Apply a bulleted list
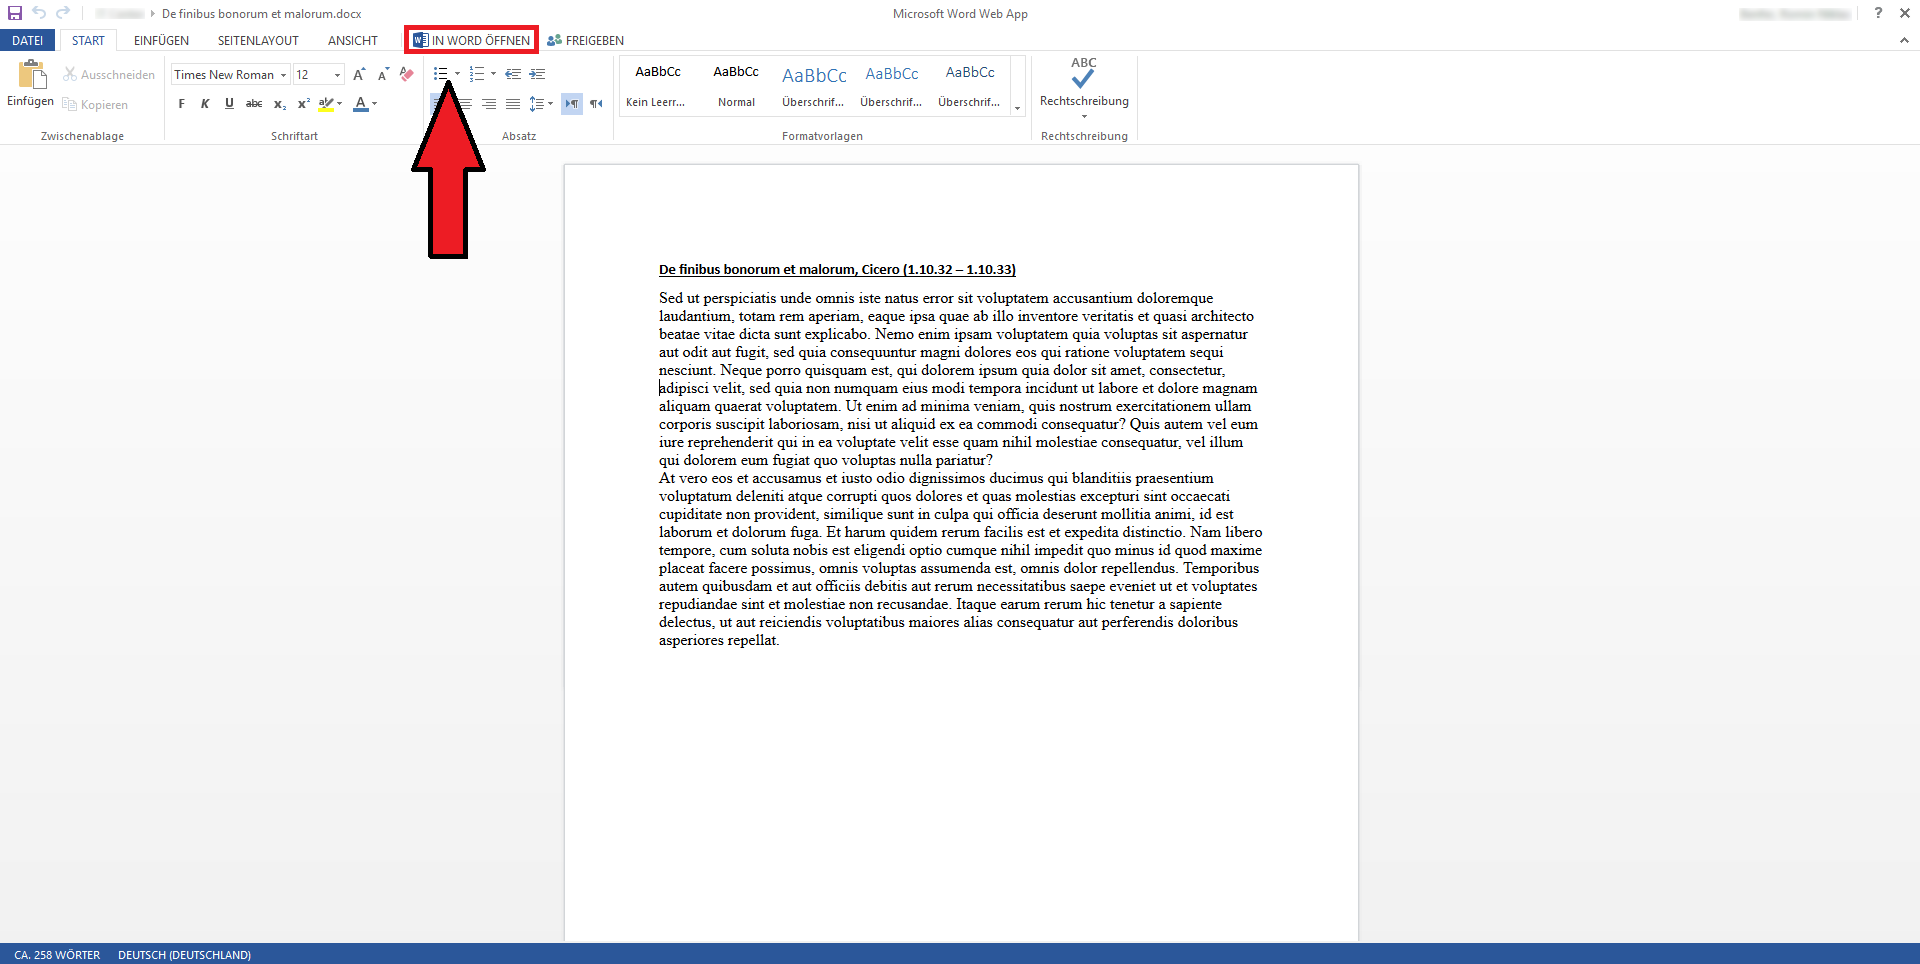This screenshot has width=1920, height=964. tap(441, 75)
